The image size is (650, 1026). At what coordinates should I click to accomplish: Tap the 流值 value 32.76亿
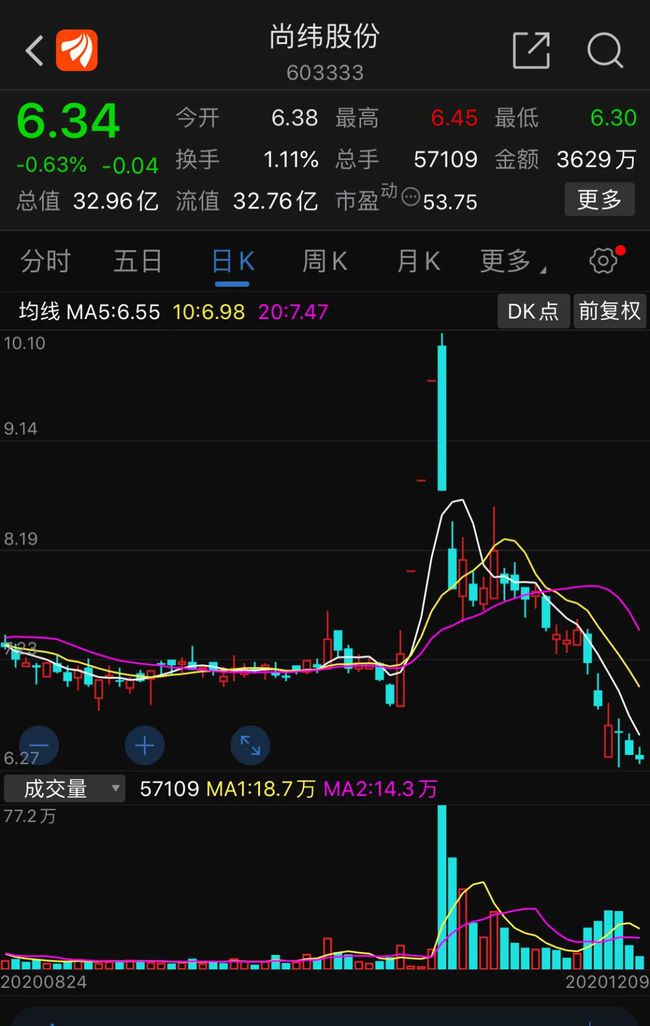click(275, 200)
